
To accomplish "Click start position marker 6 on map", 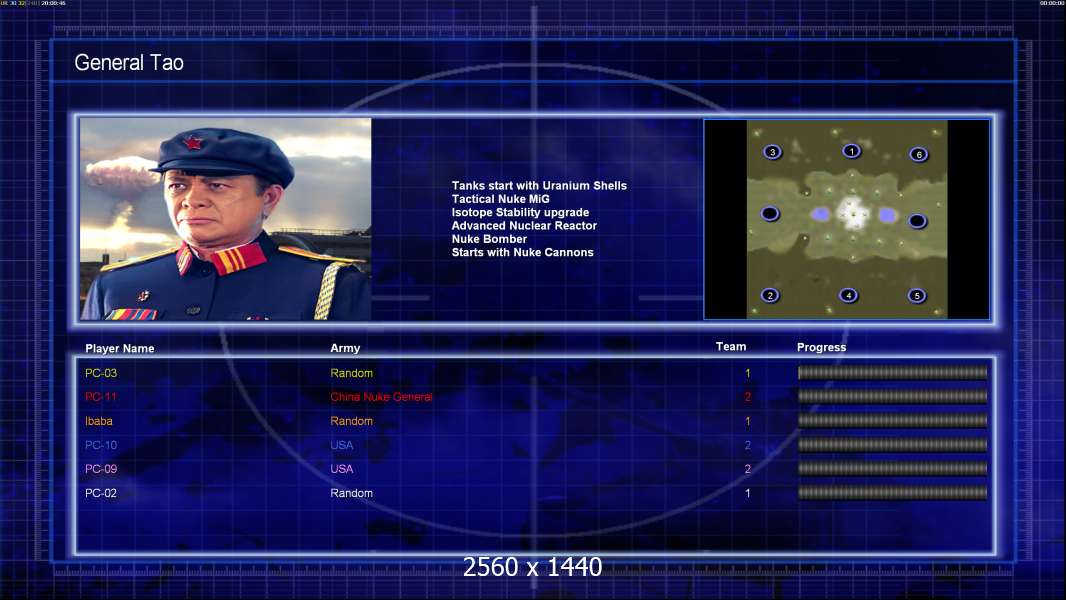I will [x=919, y=154].
